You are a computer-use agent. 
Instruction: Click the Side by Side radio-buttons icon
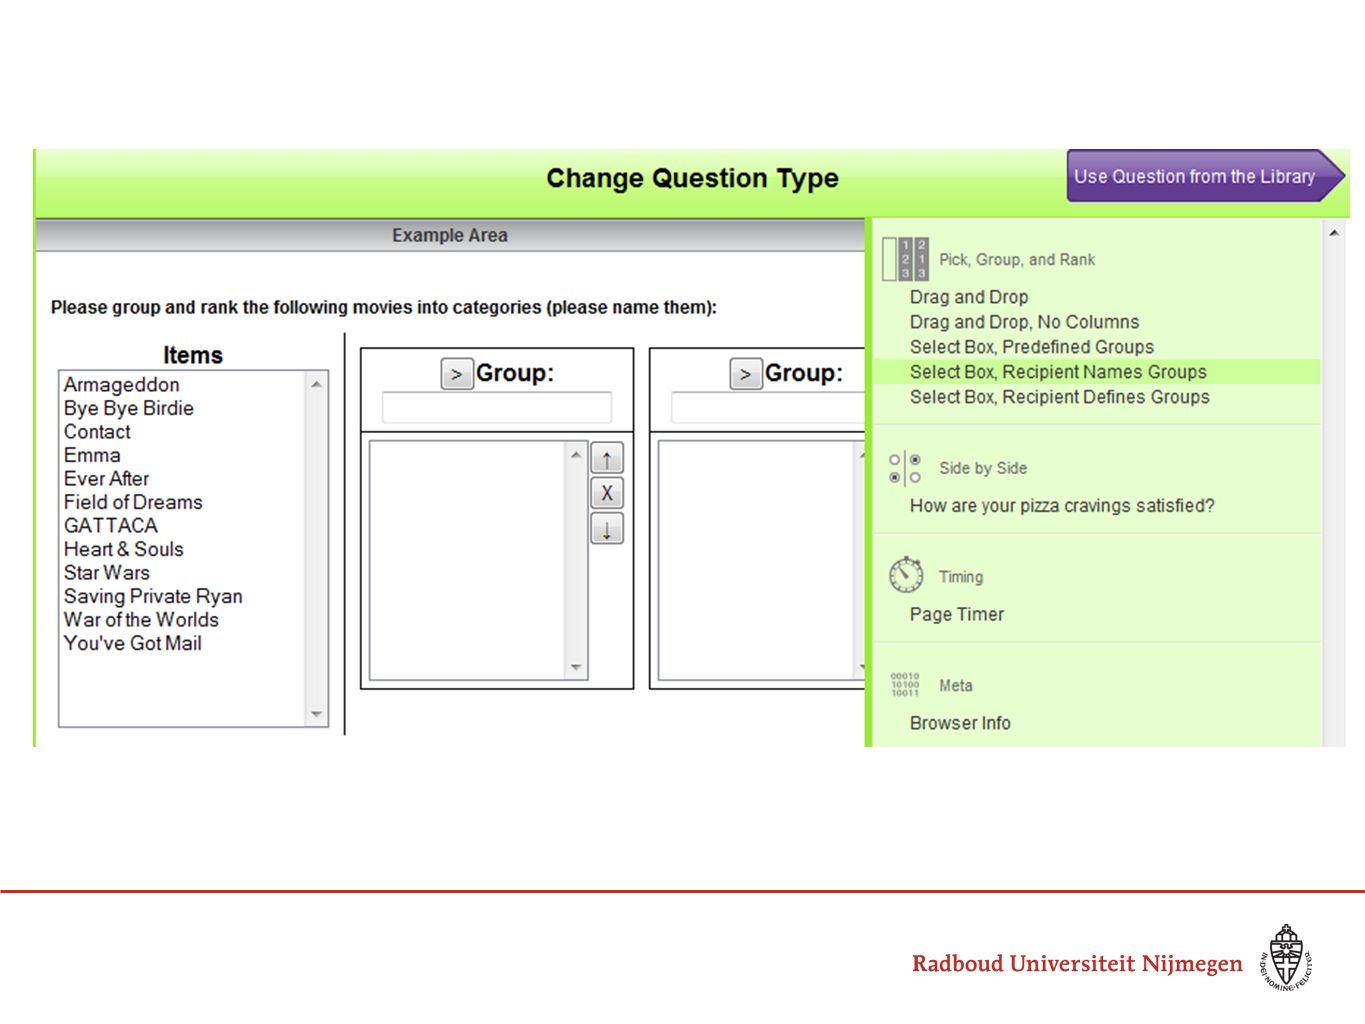(905, 468)
